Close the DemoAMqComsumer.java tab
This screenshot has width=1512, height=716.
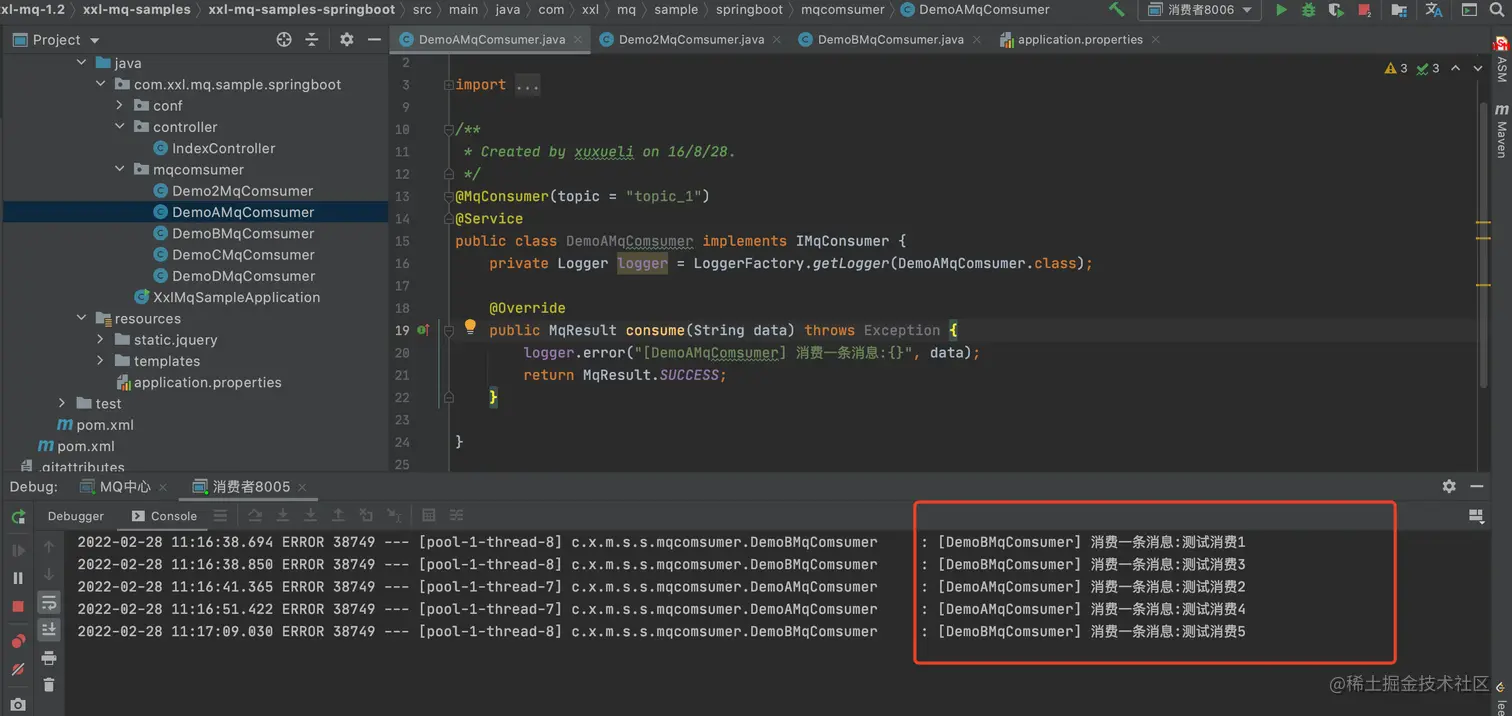tap(578, 40)
